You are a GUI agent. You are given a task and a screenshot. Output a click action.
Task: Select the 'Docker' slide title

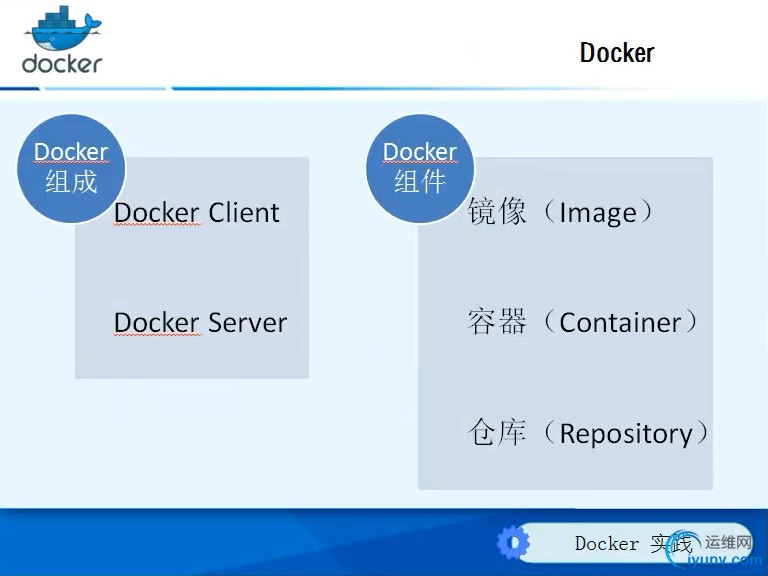click(617, 53)
